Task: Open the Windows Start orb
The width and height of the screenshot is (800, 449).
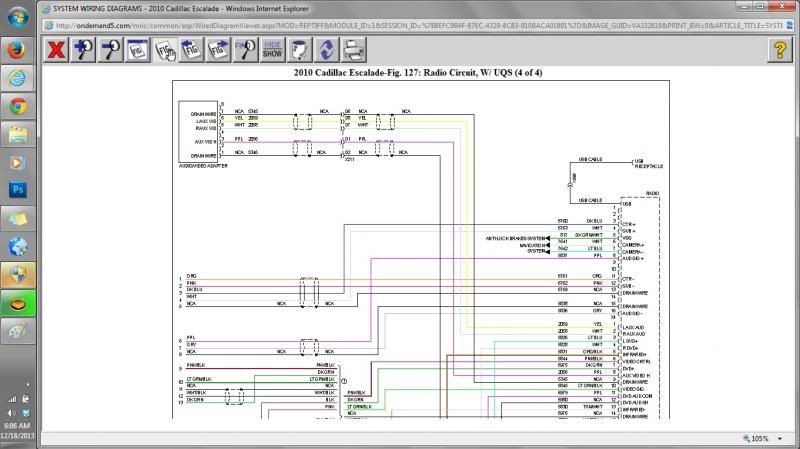Action: tap(18, 17)
